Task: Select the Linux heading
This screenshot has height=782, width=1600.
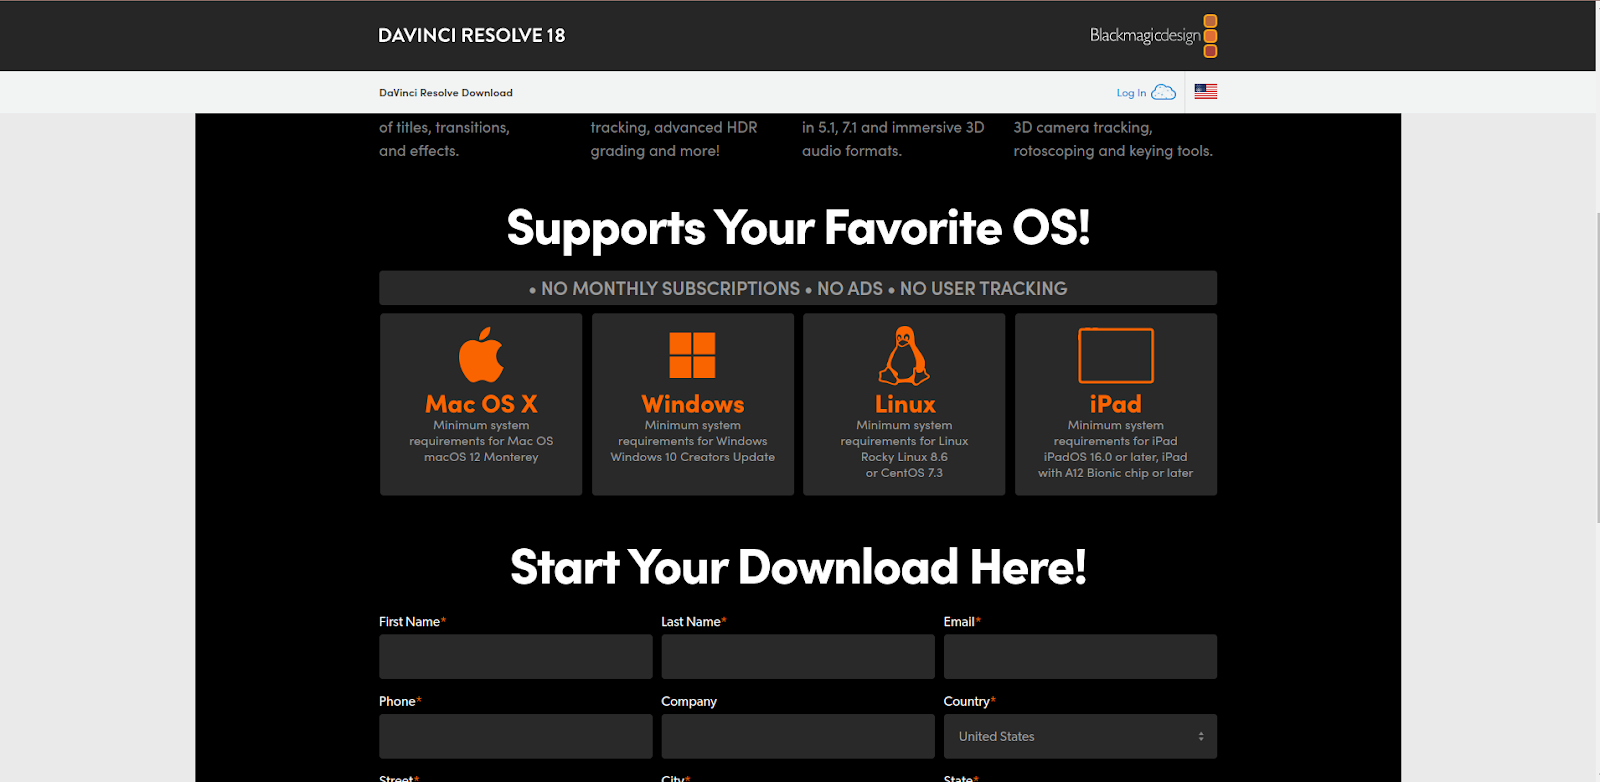Action: click(905, 404)
